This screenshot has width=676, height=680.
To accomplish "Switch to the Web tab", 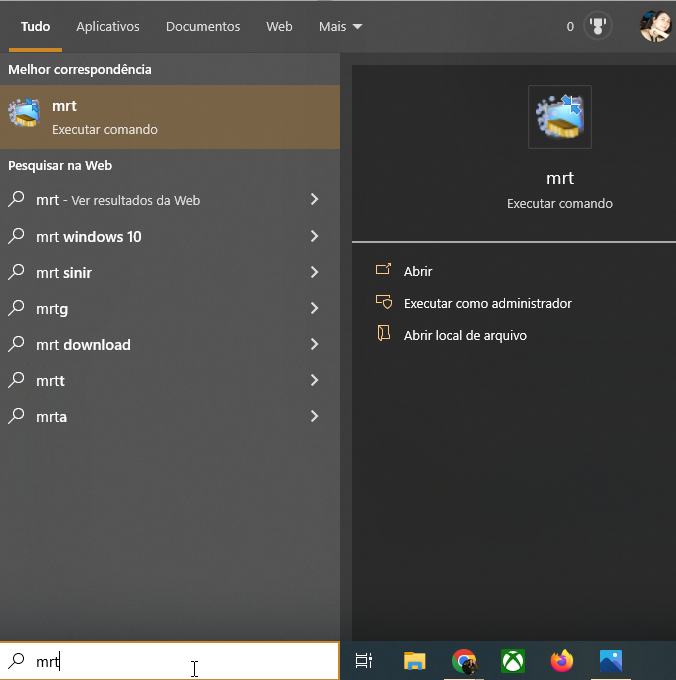I will coord(279,26).
